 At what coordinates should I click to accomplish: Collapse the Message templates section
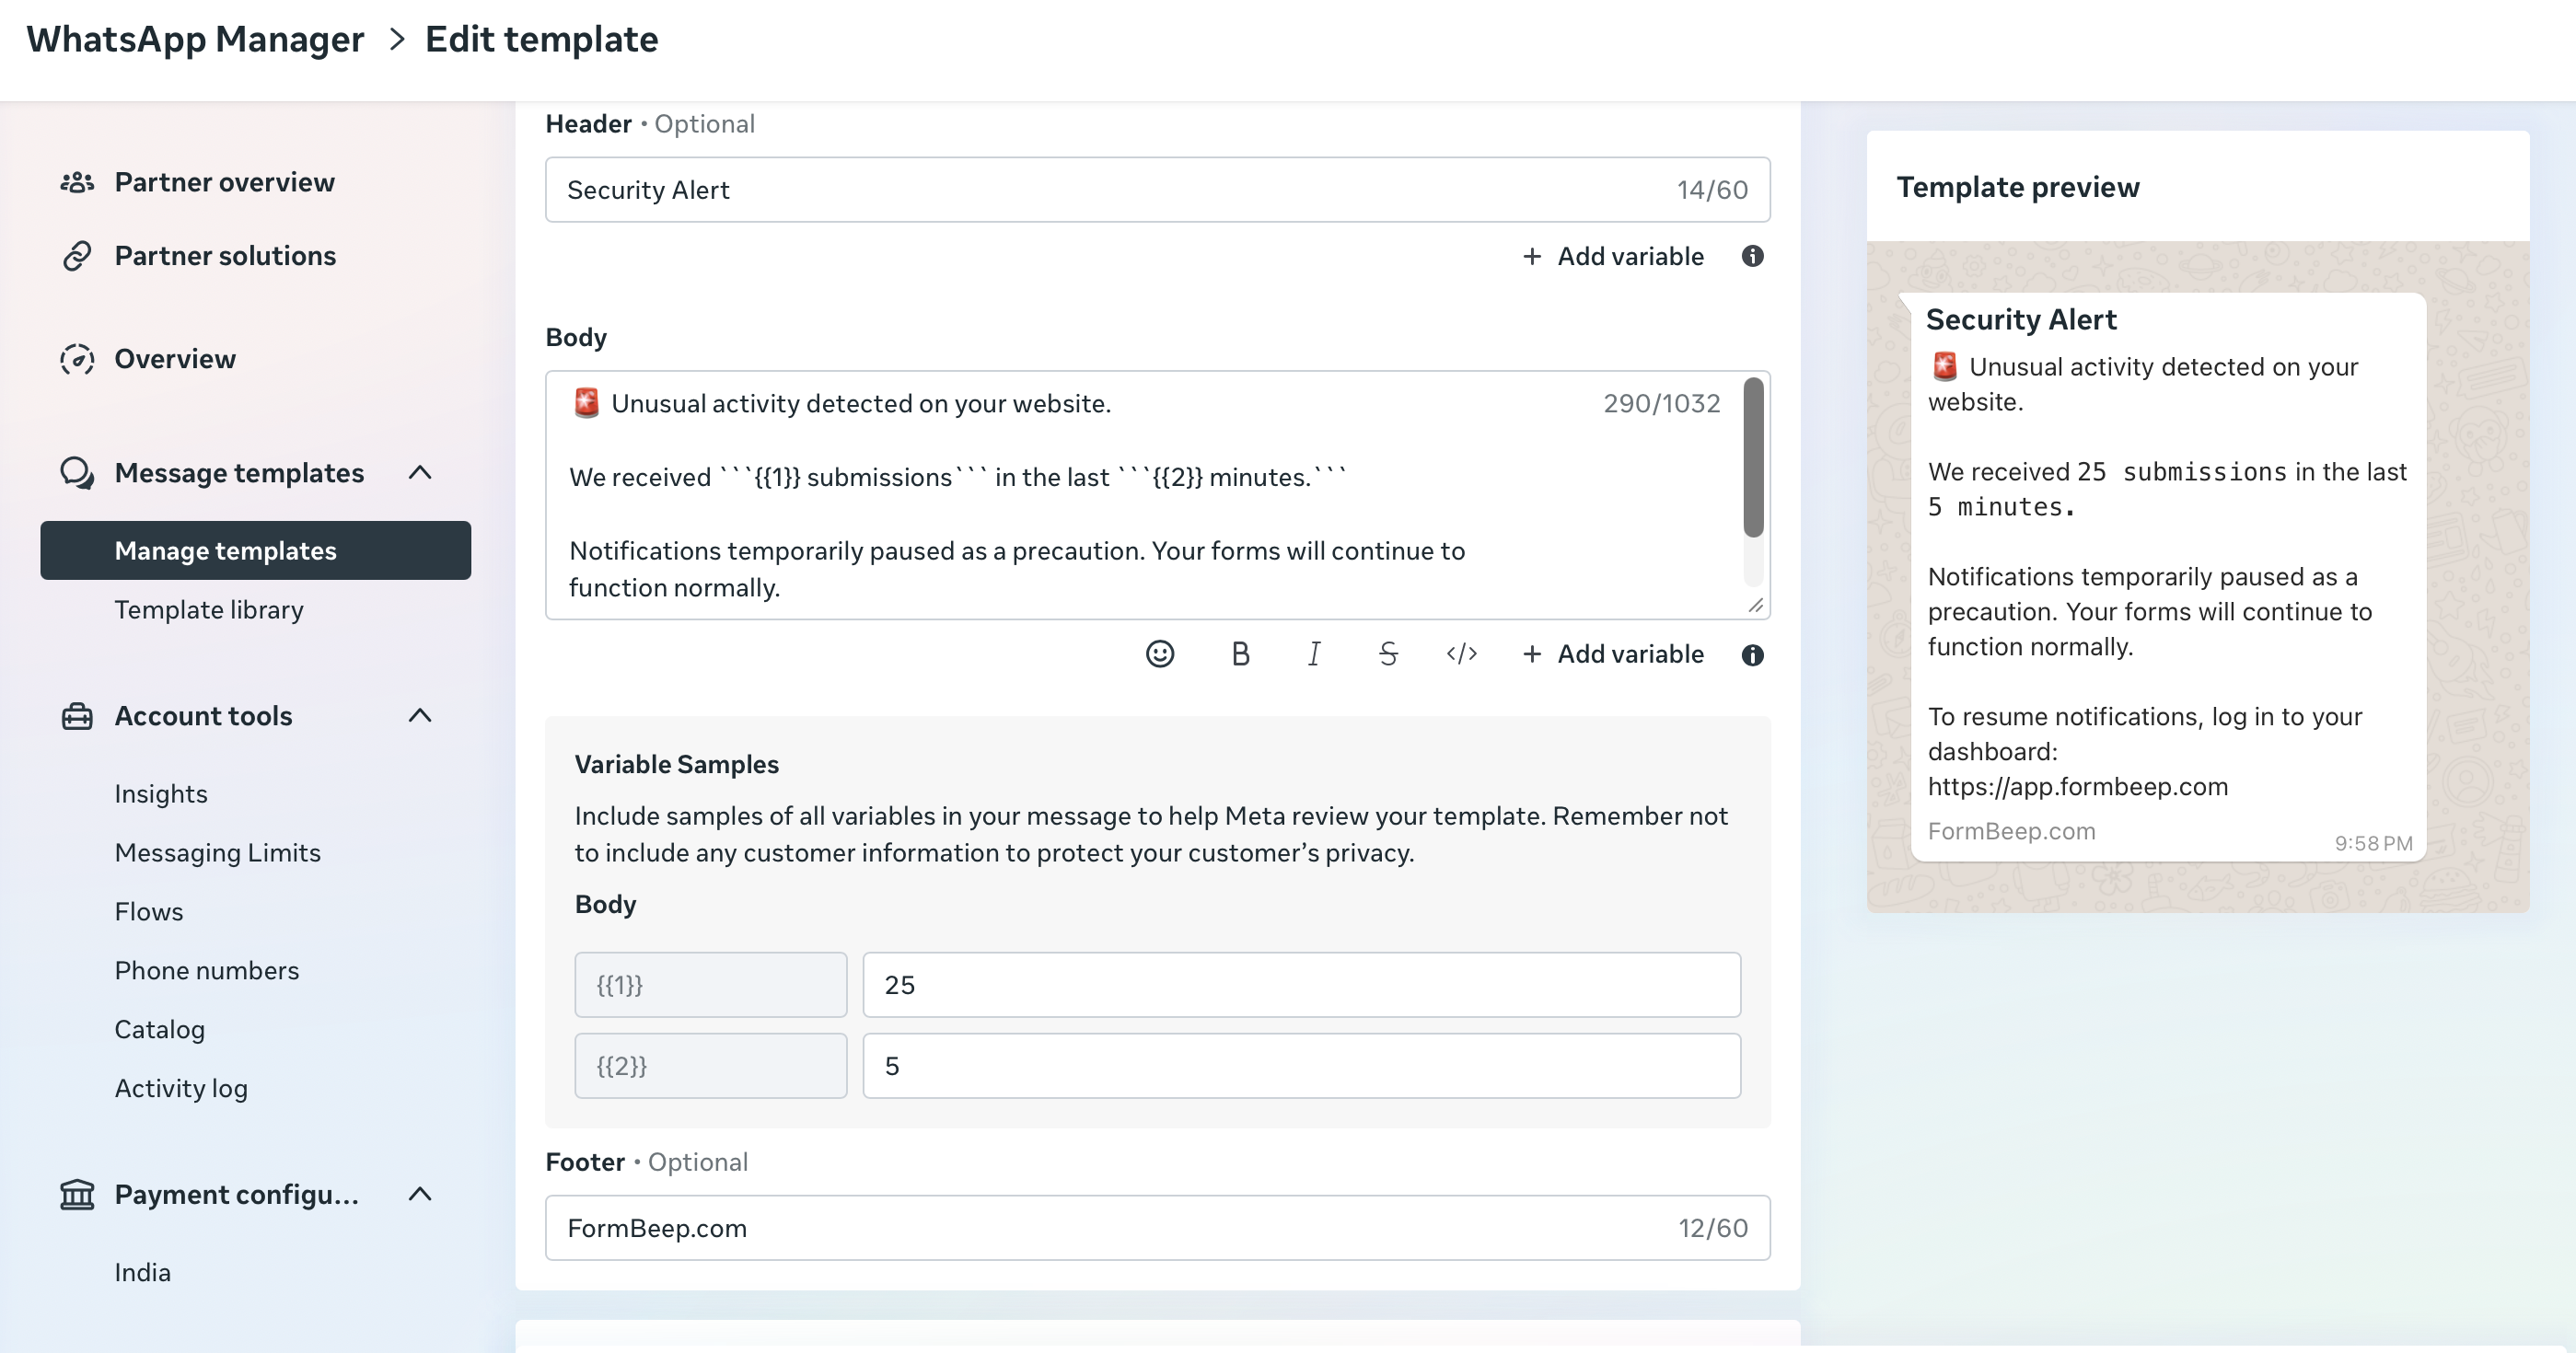pos(420,472)
